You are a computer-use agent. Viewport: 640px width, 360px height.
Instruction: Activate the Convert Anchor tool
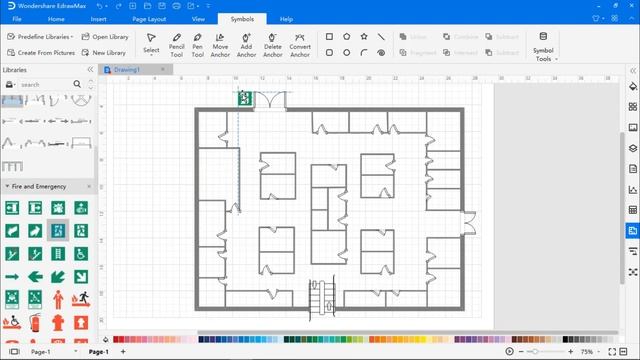pyautogui.click(x=300, y=45)
